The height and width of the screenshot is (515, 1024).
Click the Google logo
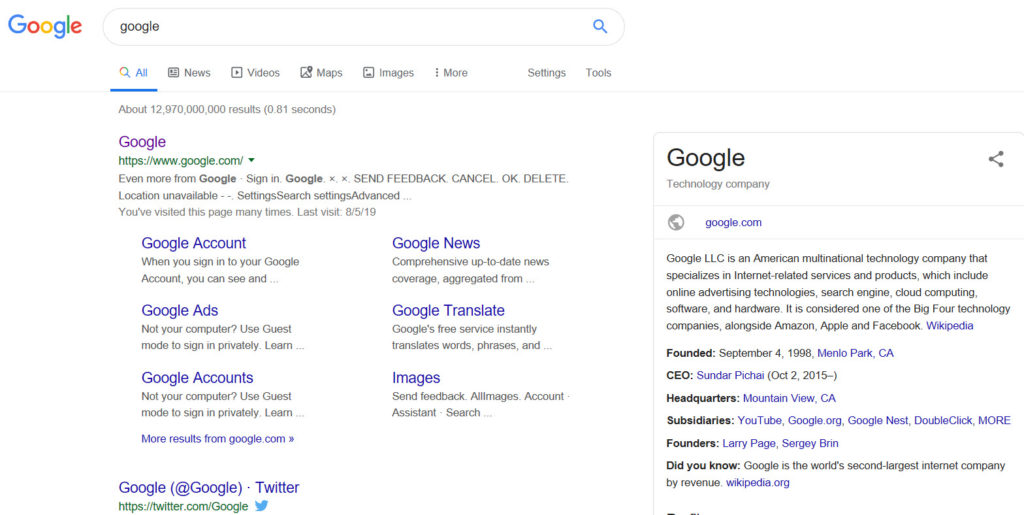pyautogui.click(x=45, y=26)
